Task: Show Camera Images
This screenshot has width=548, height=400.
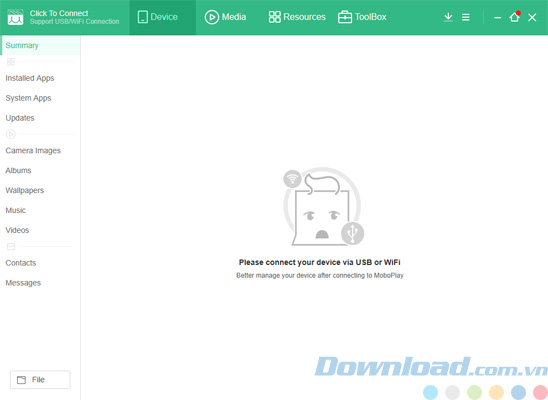Action: (33, 151)
